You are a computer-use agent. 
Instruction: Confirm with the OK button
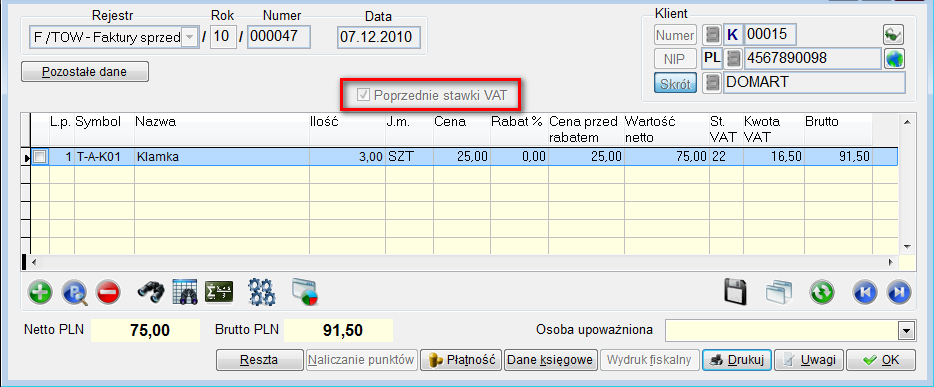[x=881, y=360]
